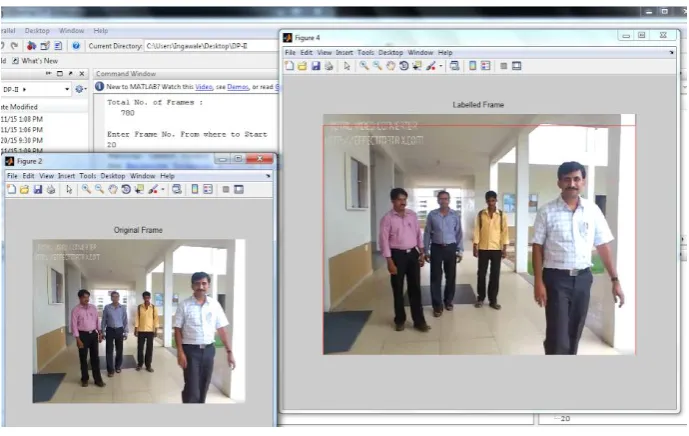Select Data Cursor tool in Figure 4
The height and width of the screenshot is (436, 689).
417,66
